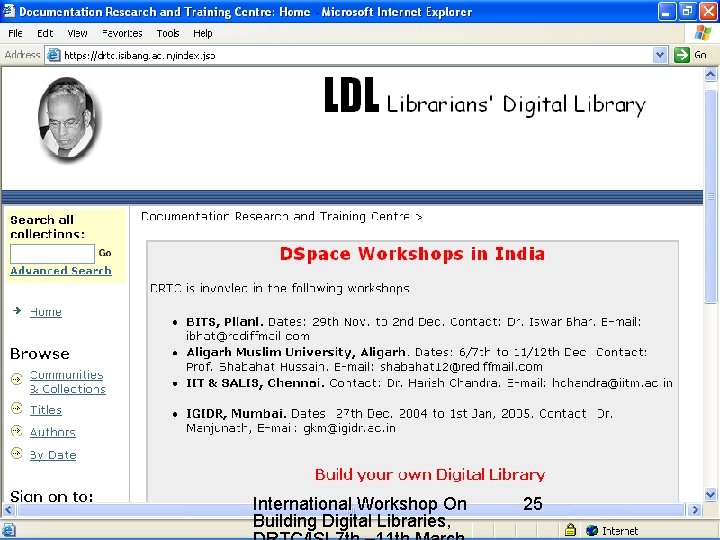720x540 pixels.
Task: Open Communities & Collections link
Action: tap(68, 382)
